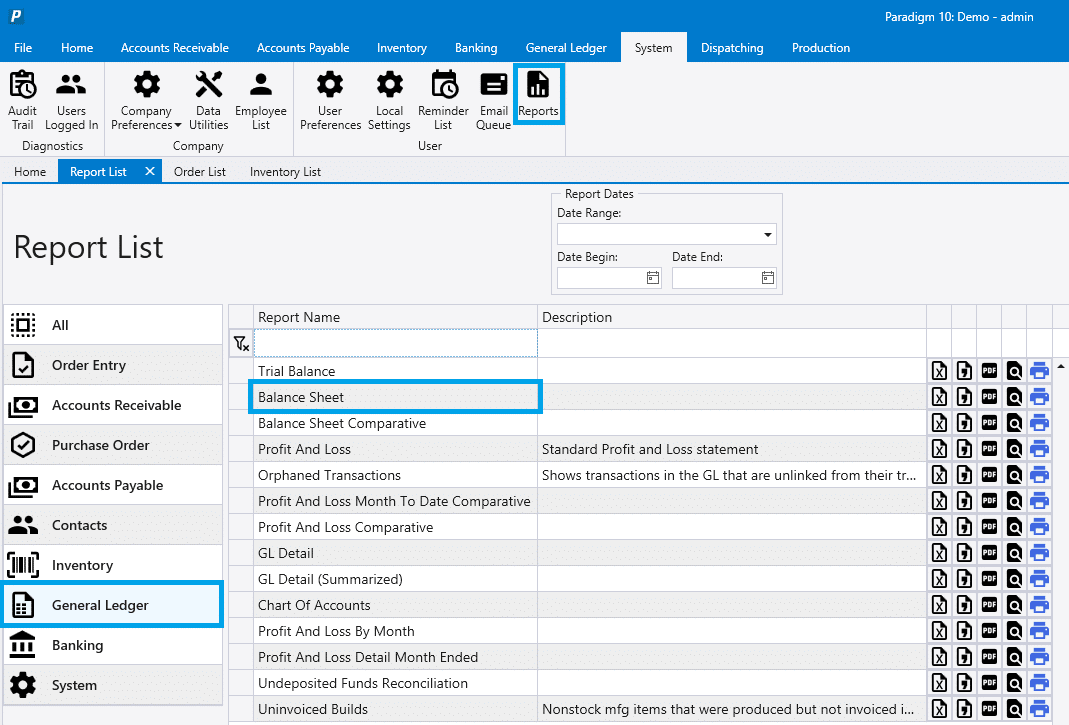Expand the Company Preferences dropdown arrow
The image size is (1069, 725).
point(176,124)
